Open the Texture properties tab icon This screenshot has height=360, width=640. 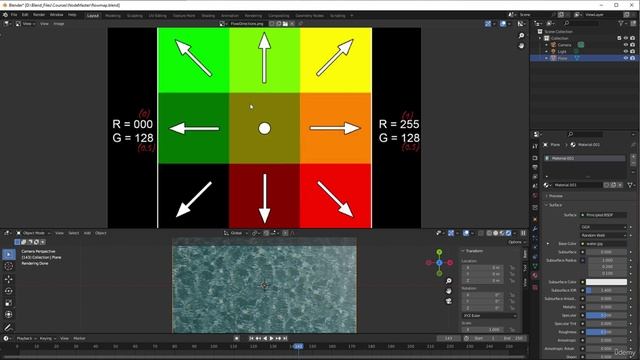coord(535,287)
